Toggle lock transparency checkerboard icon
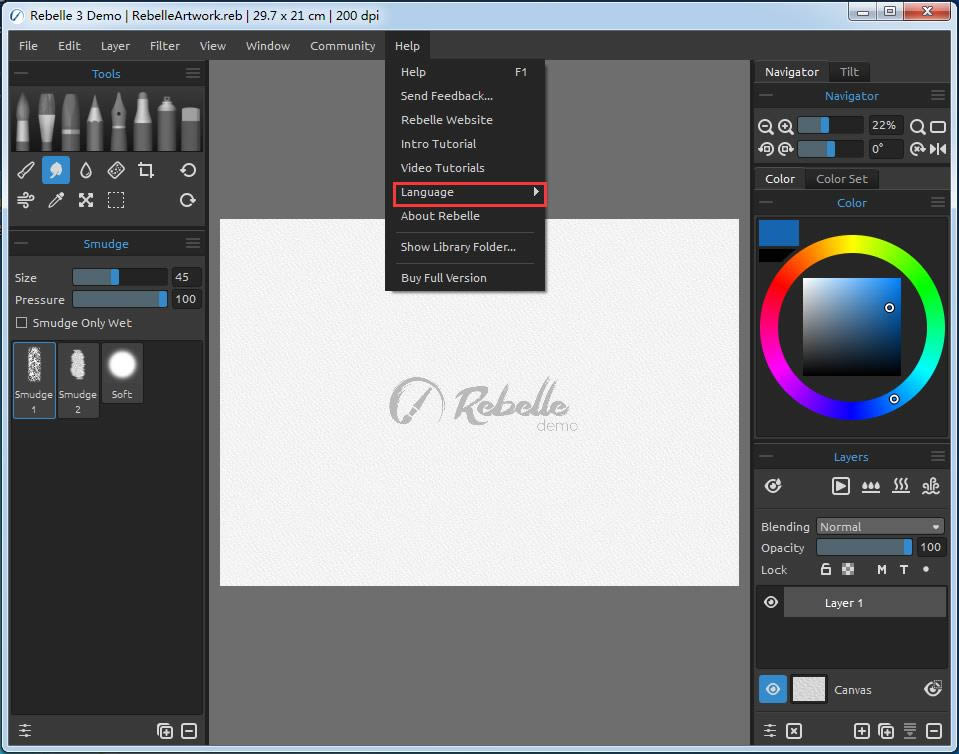Image resolution: width=959 pixels, height=754 pixels. coord(848,569)
